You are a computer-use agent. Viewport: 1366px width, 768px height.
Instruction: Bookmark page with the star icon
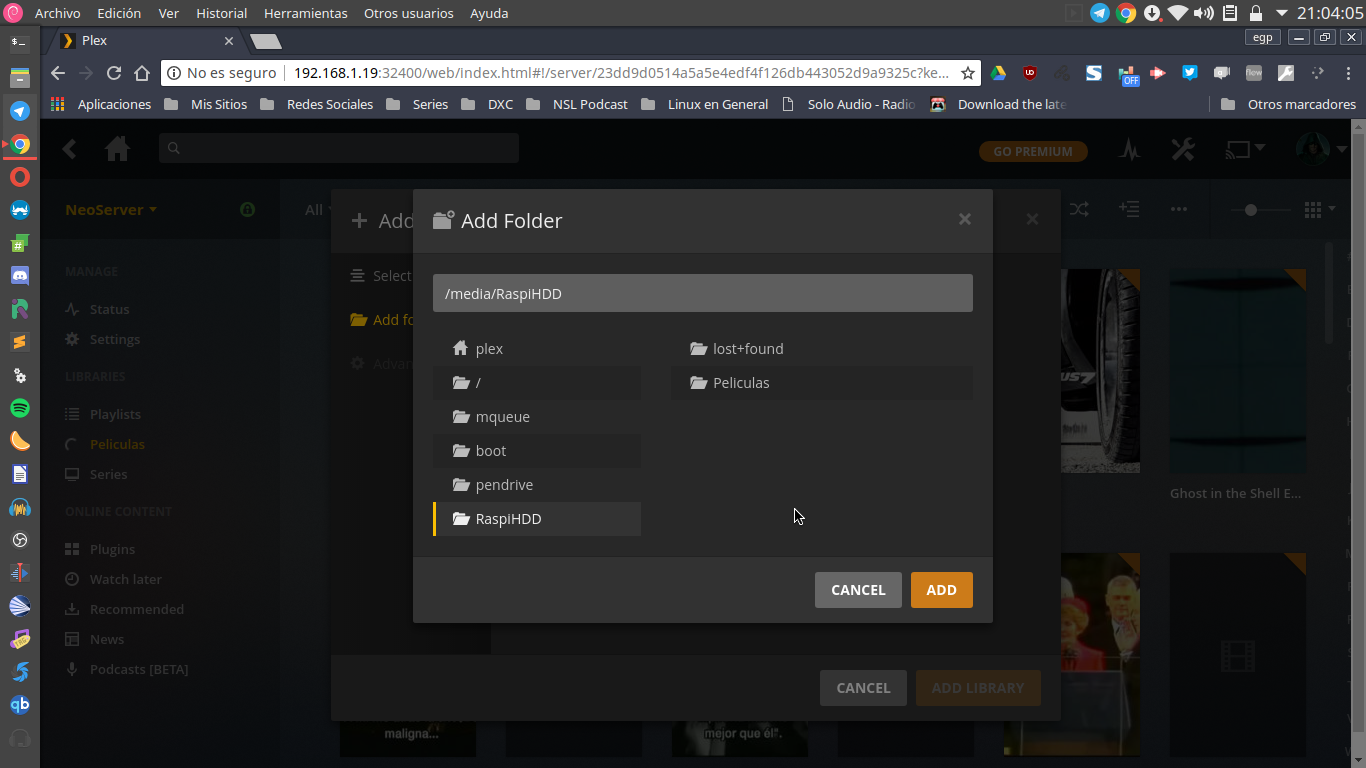pyautogui.click(x=967, y=73)
